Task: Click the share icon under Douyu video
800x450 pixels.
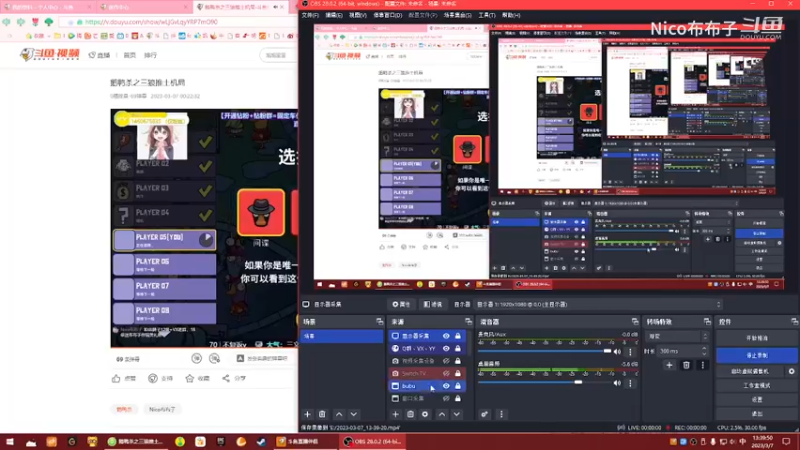Action: [226, 379]
